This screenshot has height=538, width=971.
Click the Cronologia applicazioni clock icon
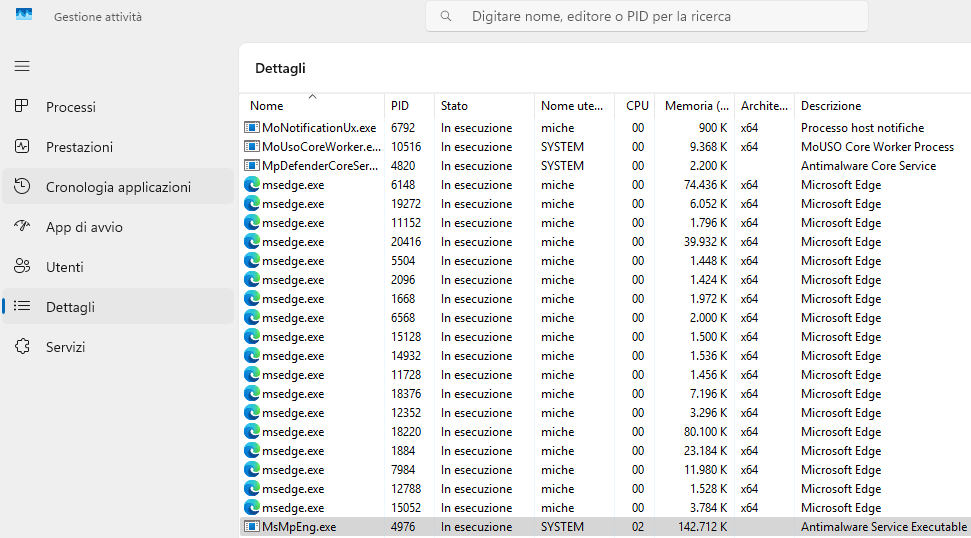coord(22,186)
